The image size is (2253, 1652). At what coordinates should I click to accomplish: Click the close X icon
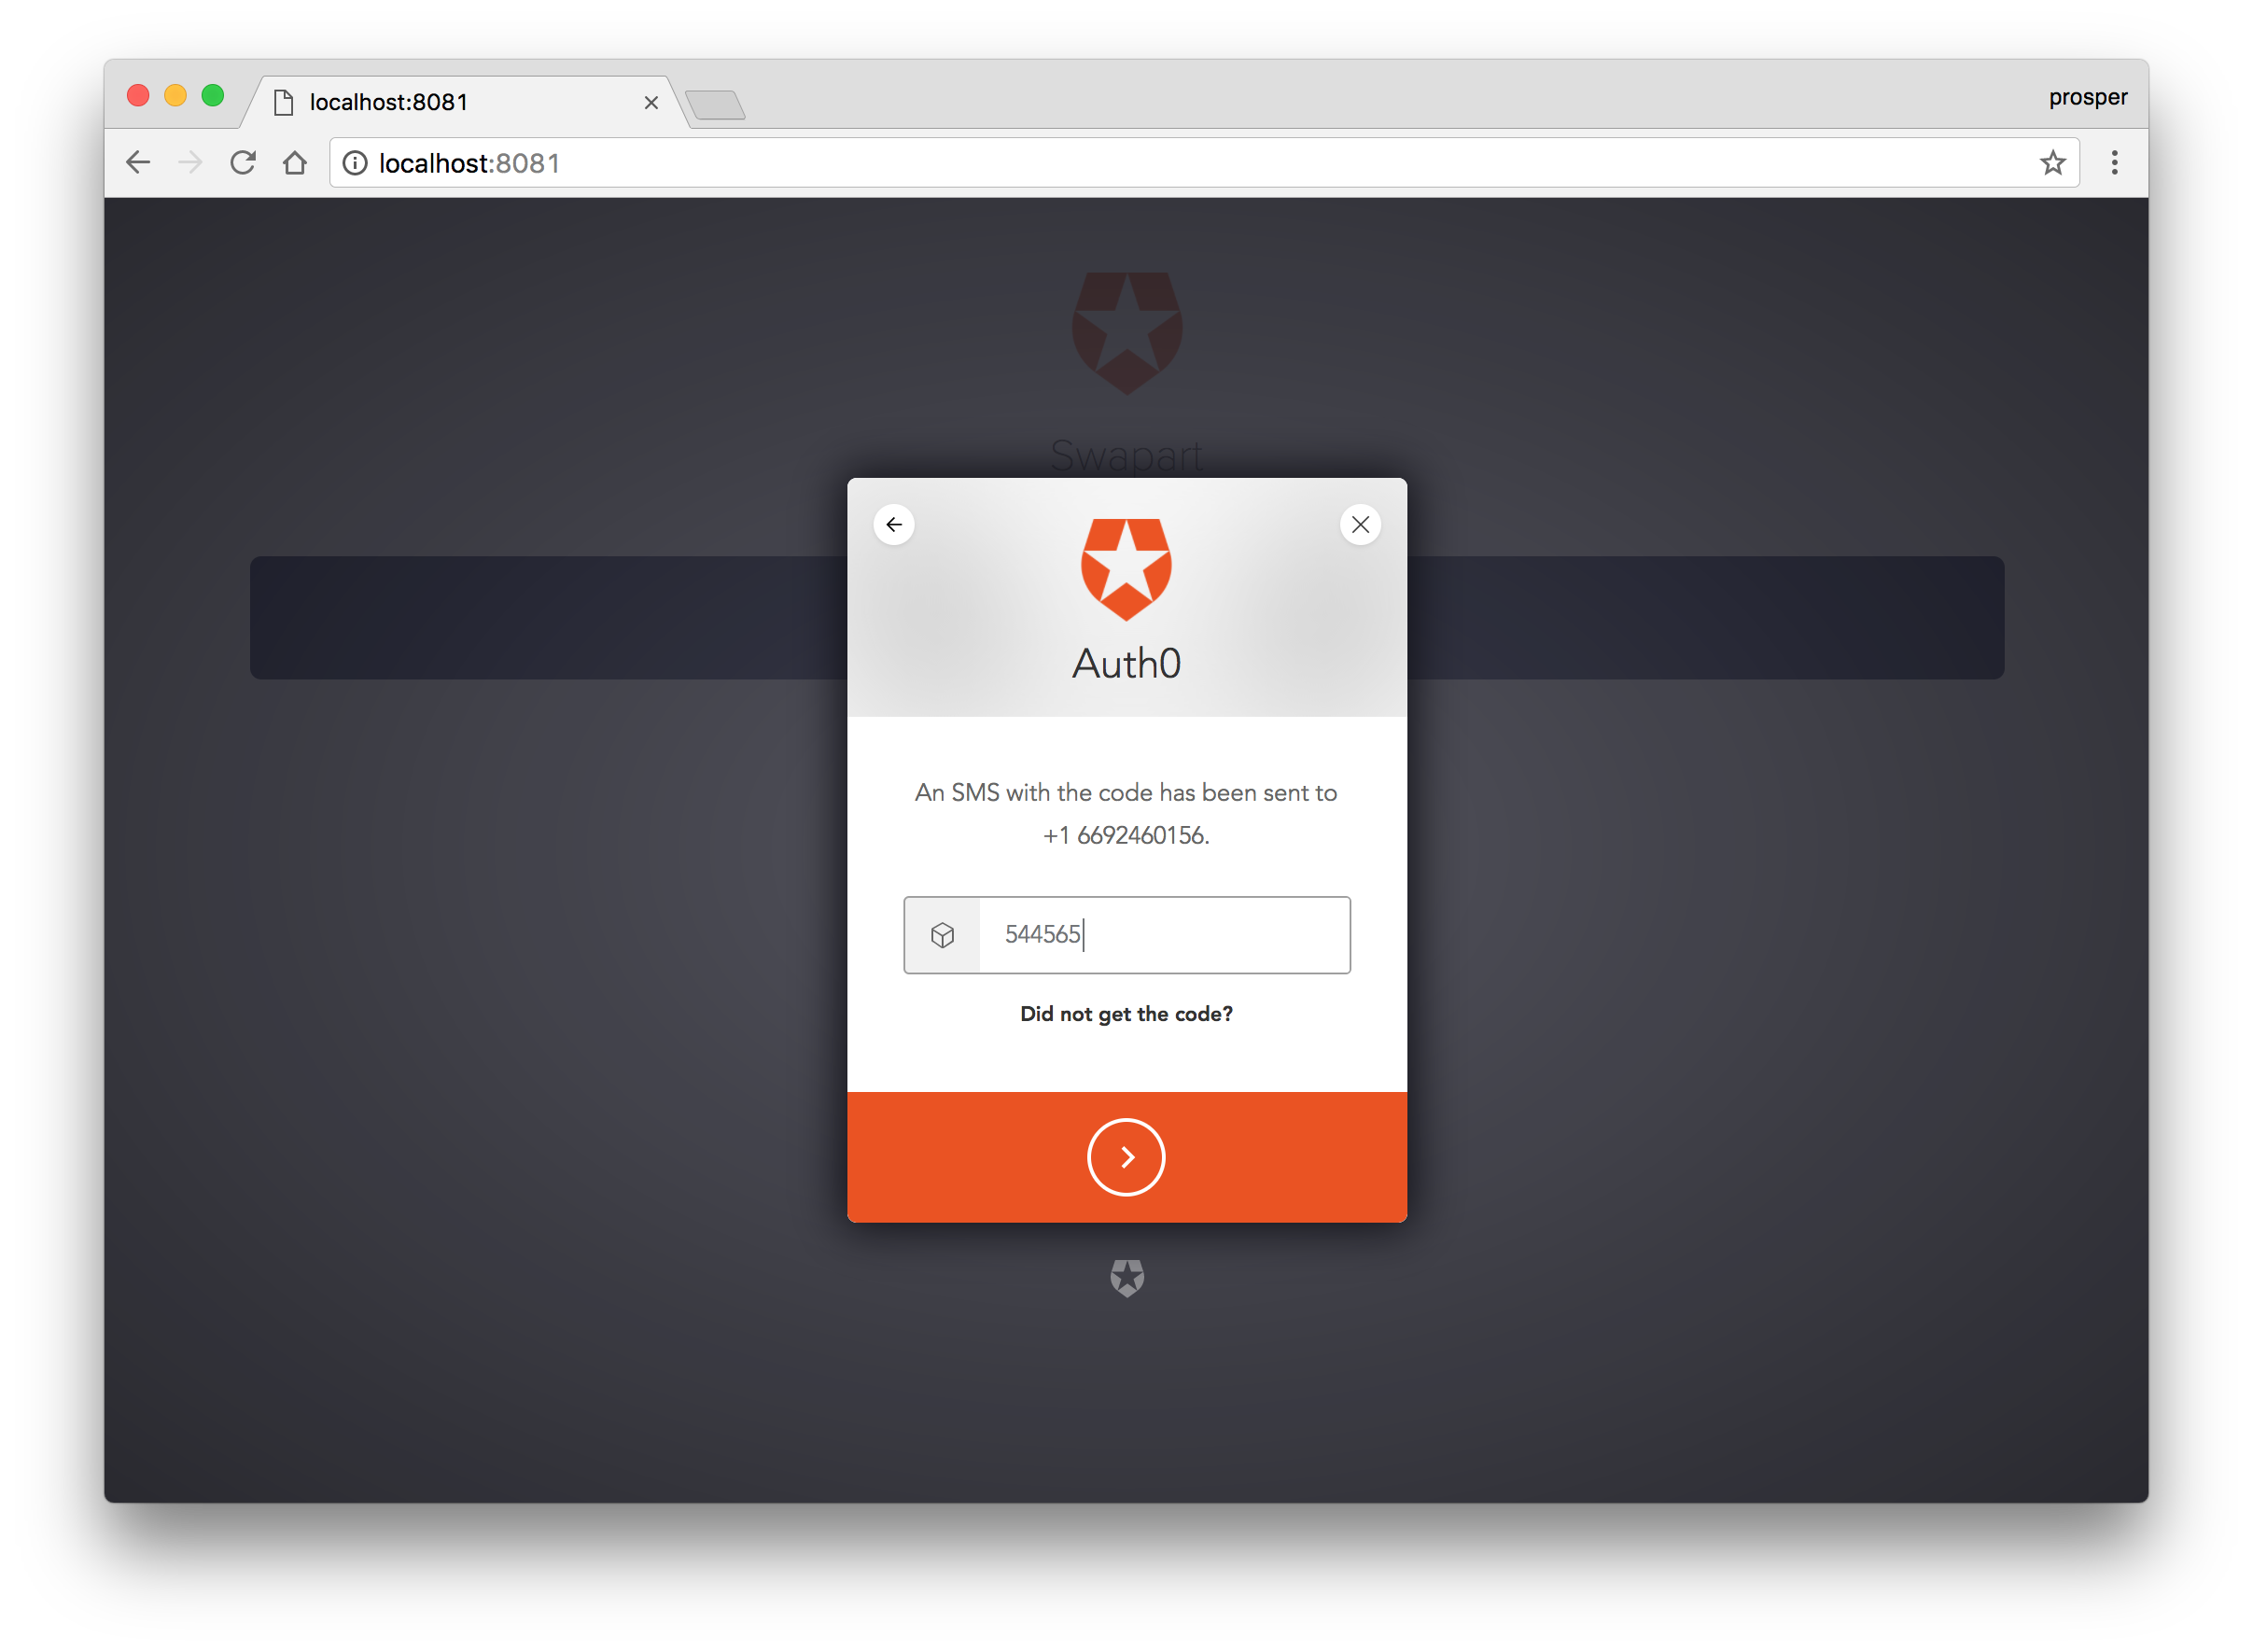point(1361,522)
